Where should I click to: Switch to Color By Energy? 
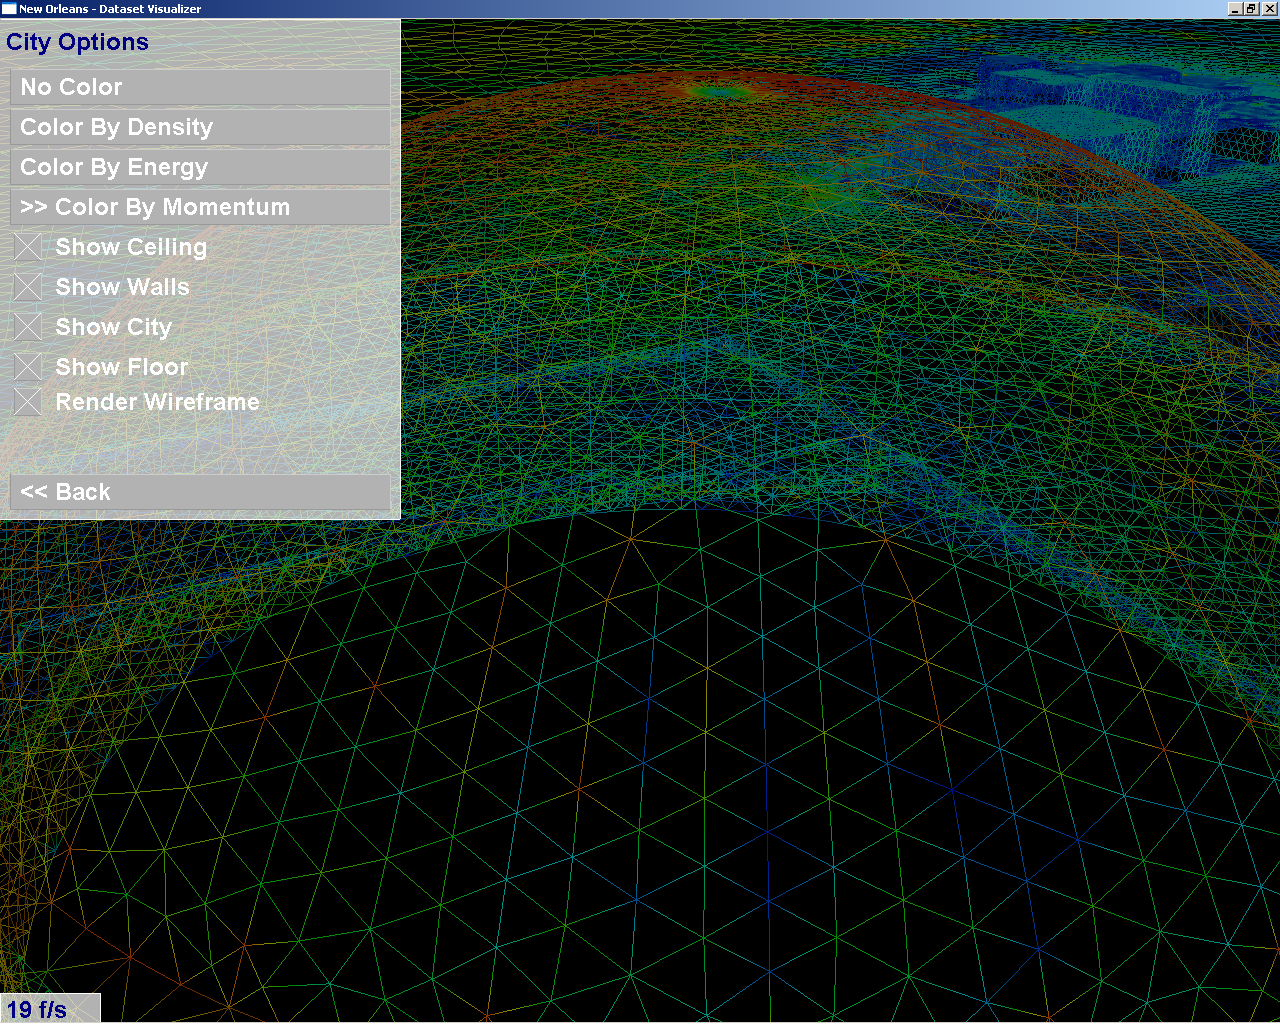point(200,167)
